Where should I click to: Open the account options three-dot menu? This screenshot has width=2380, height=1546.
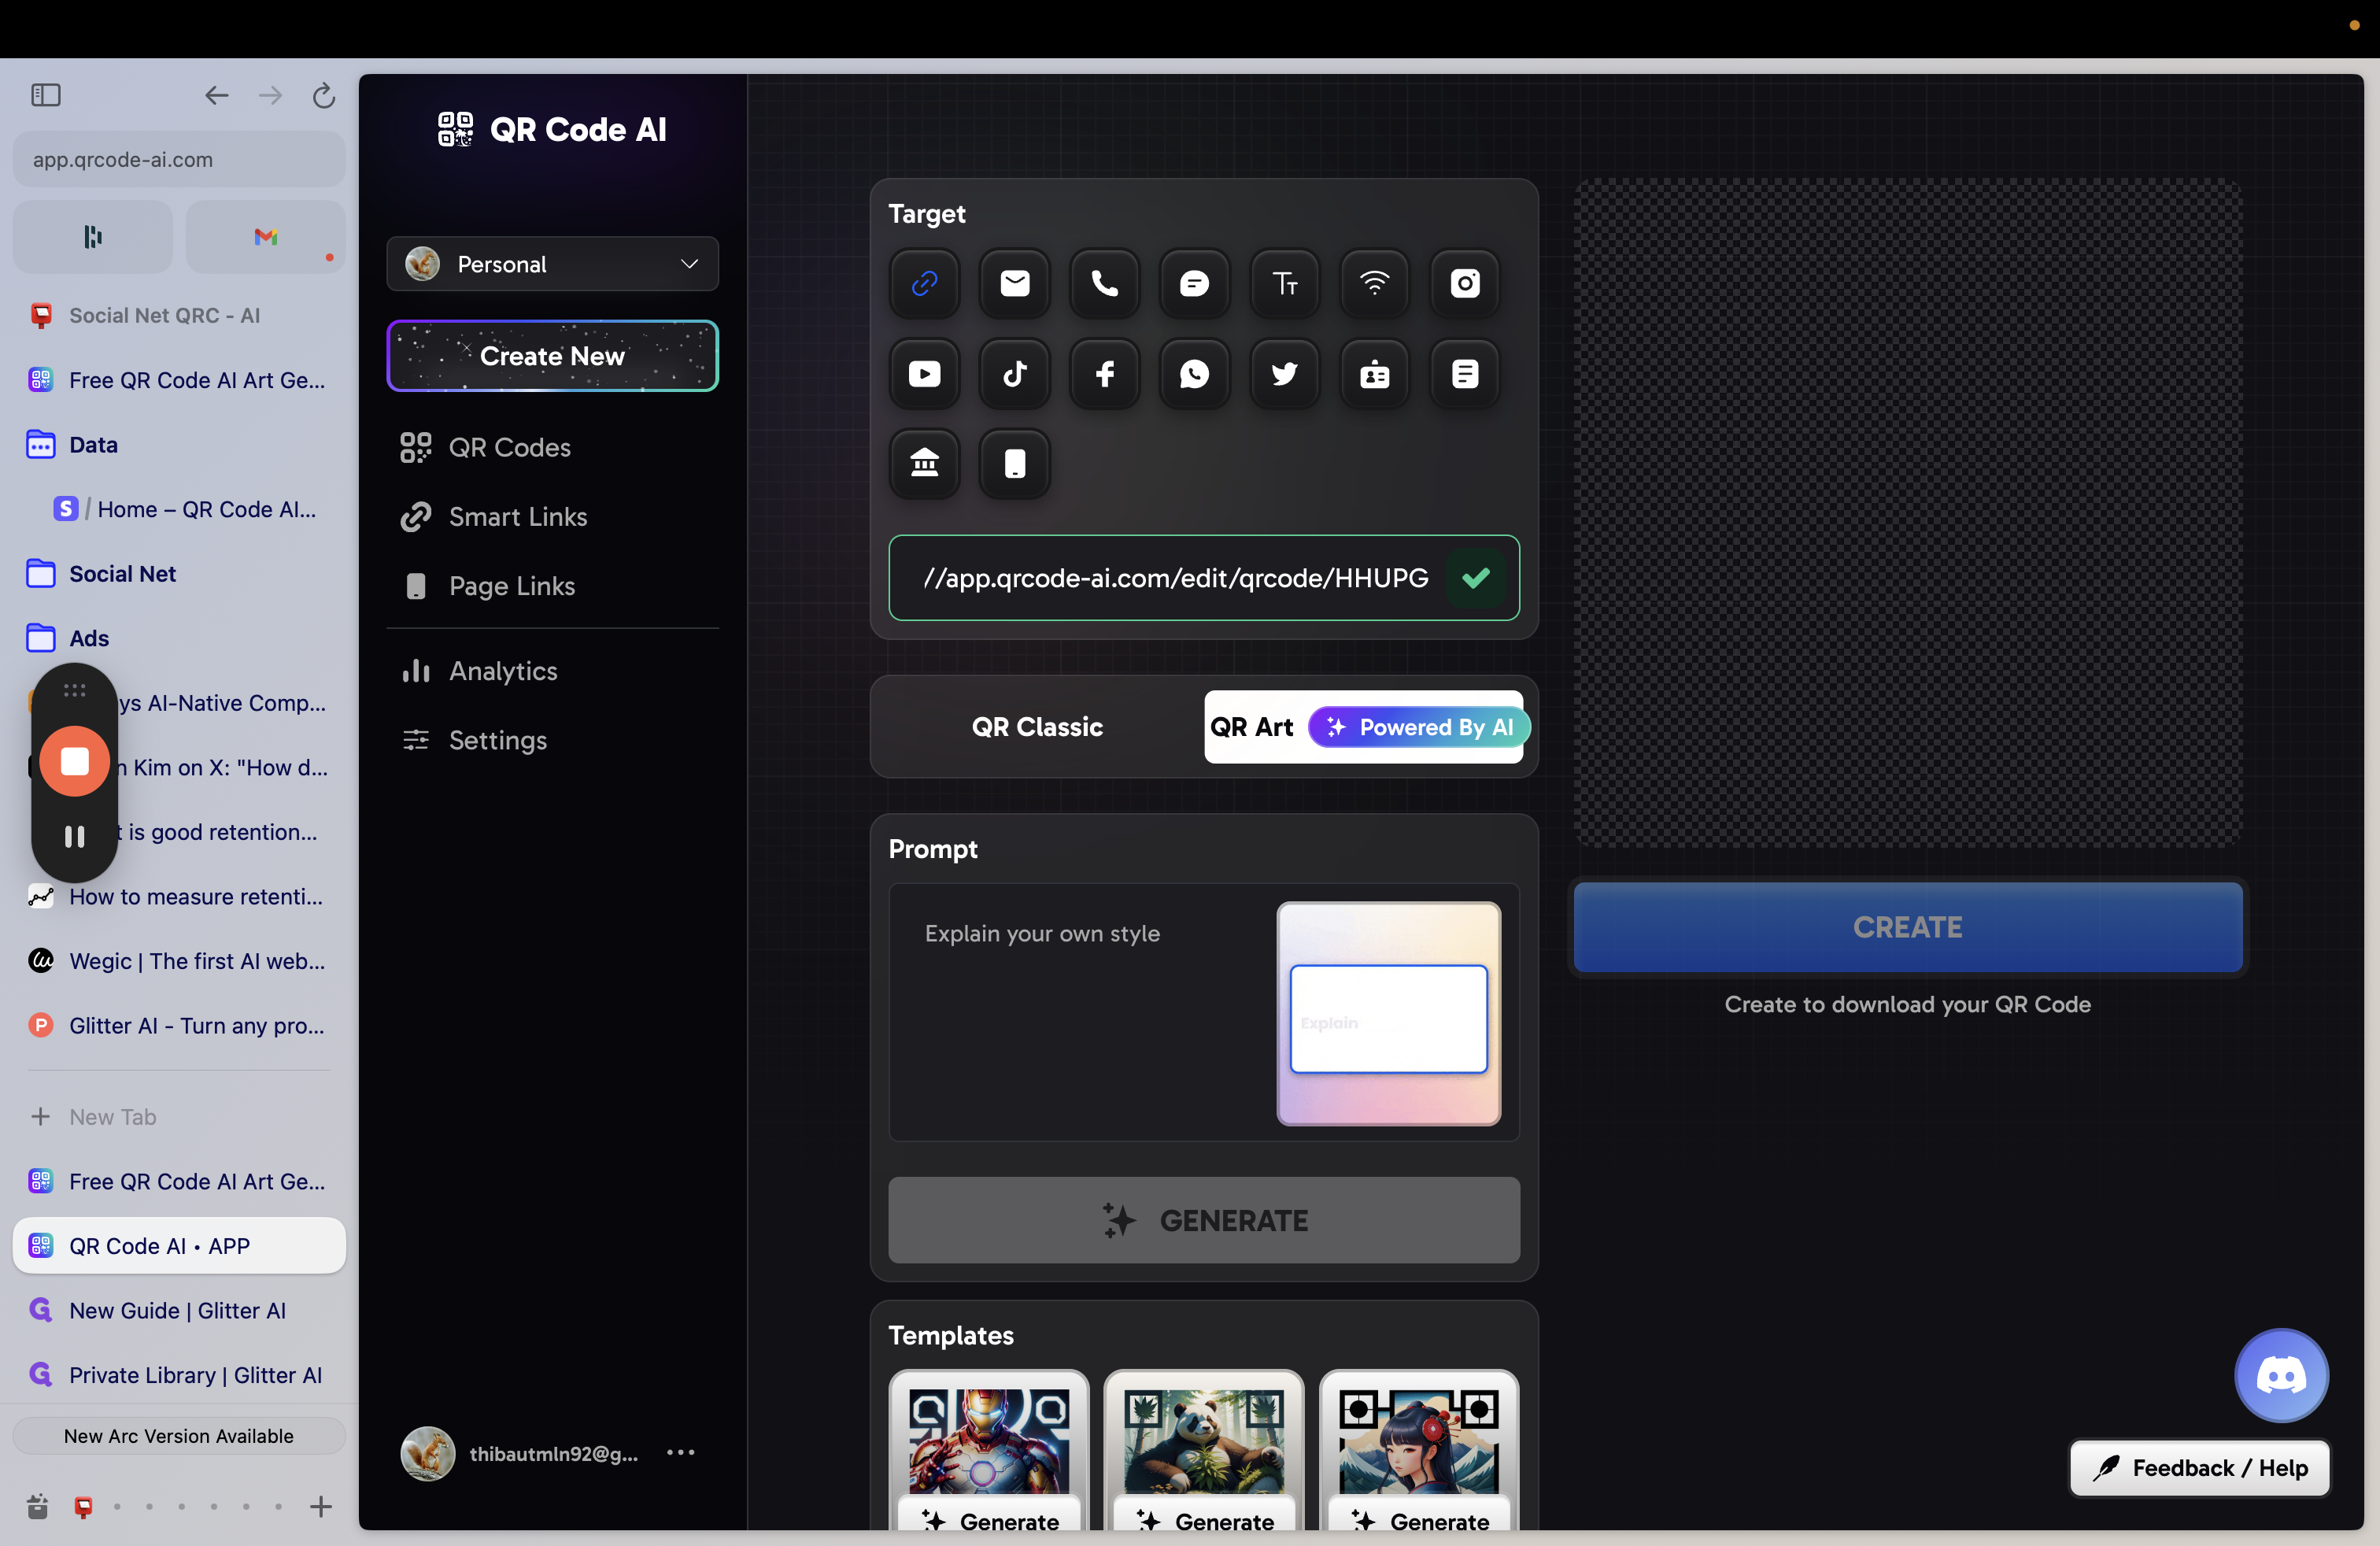point(680,1452)
